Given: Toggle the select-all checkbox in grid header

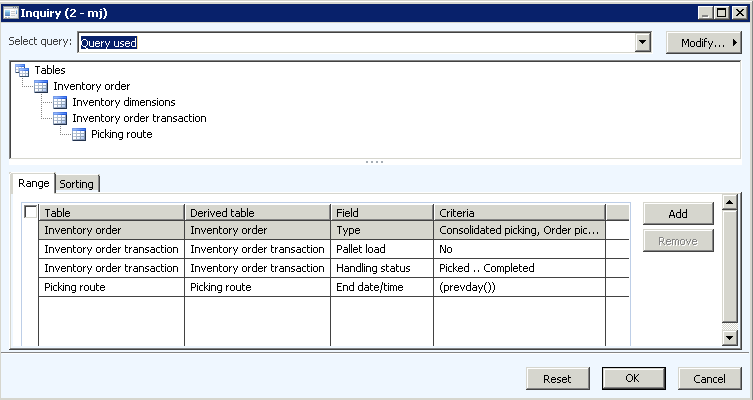Looking at the screenshot, I should pyautogui.click(x=31, y=212).
